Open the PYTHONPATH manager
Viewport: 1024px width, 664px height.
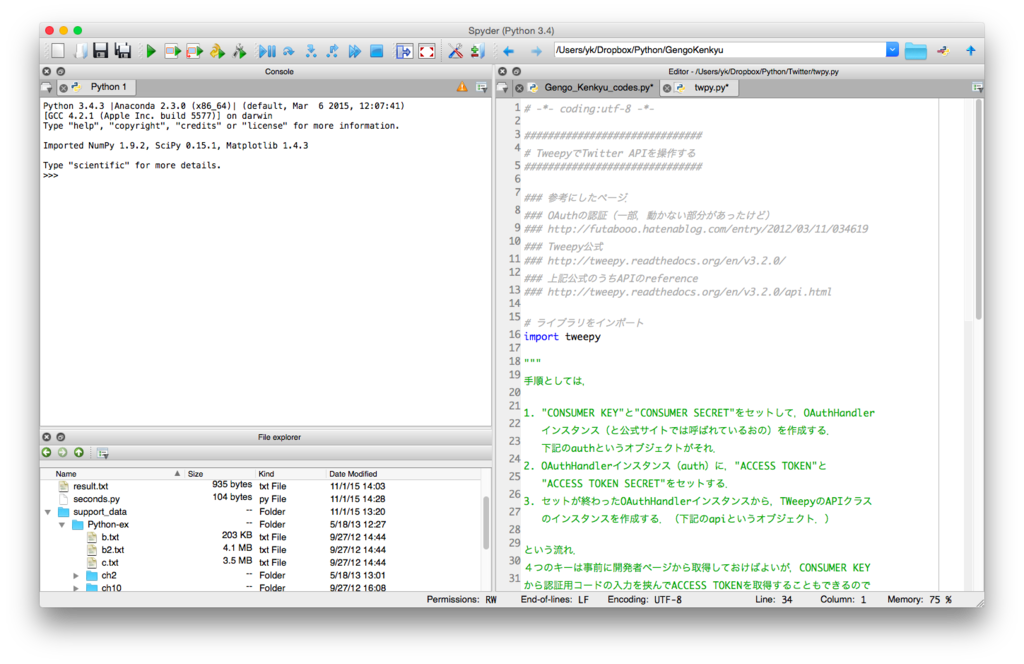(x=477, y=50)
